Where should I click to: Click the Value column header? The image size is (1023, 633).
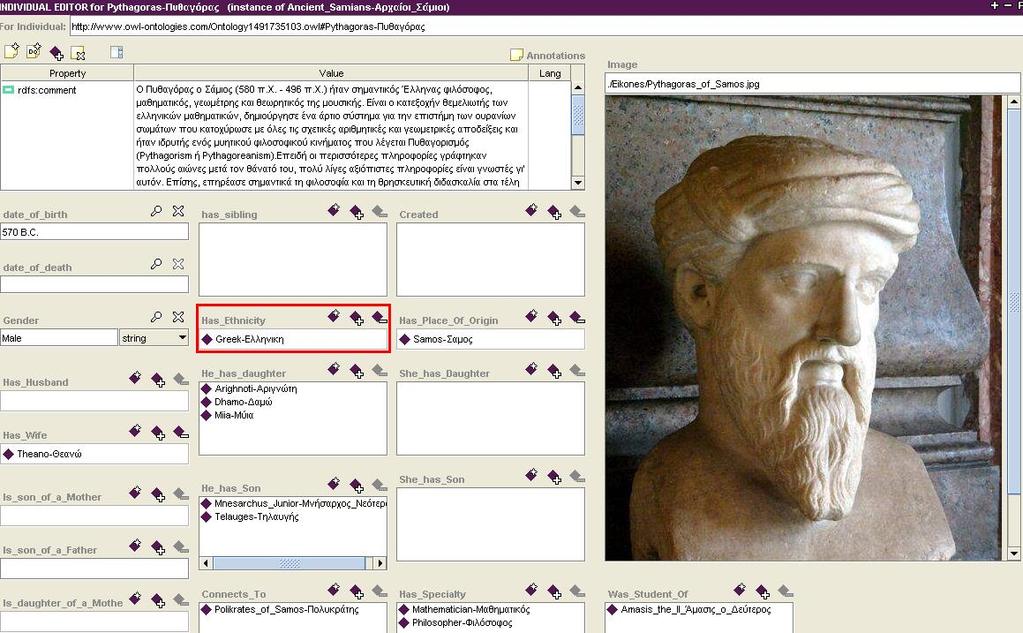[x=331, y=73]
